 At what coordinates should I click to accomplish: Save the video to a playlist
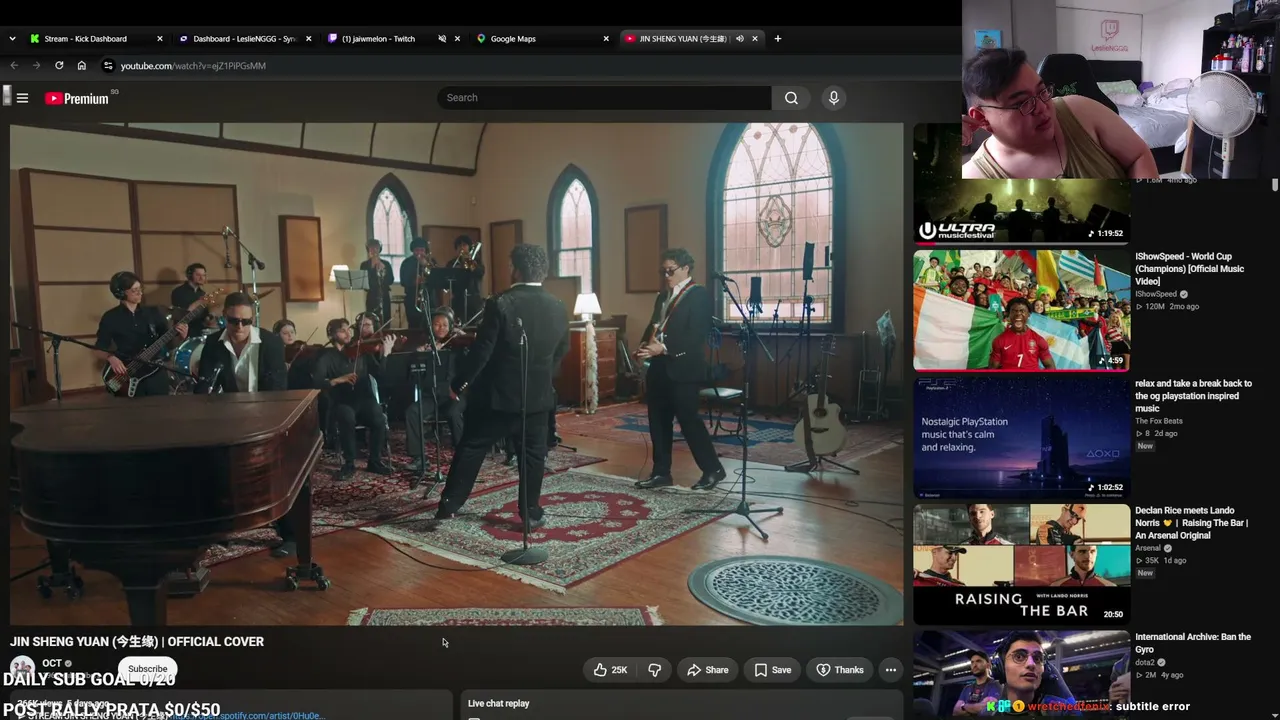tap(772, 670)
